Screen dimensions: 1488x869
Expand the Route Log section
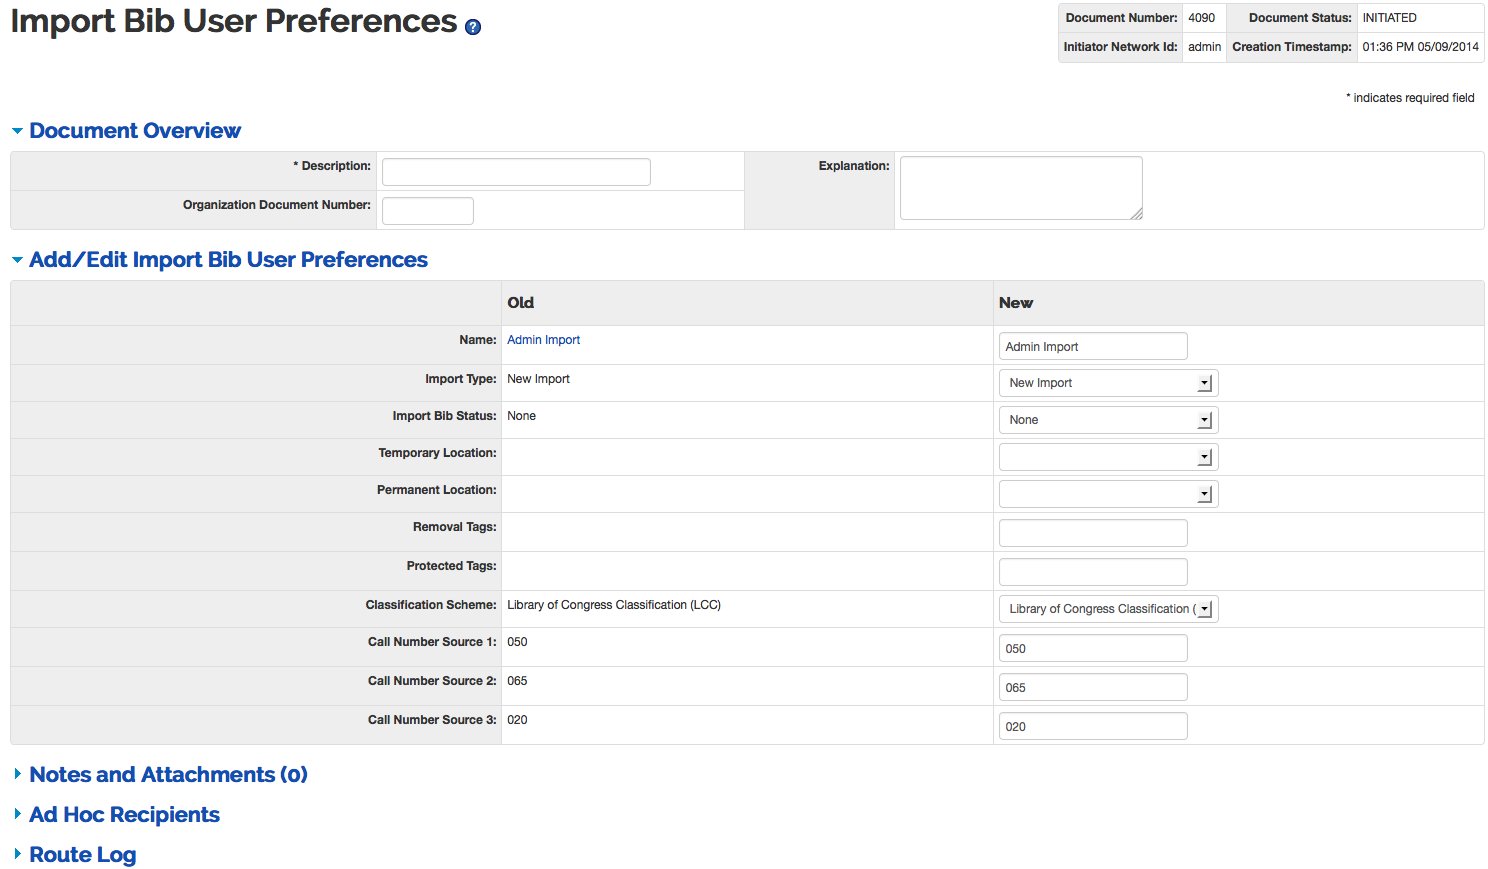point(76,855)
